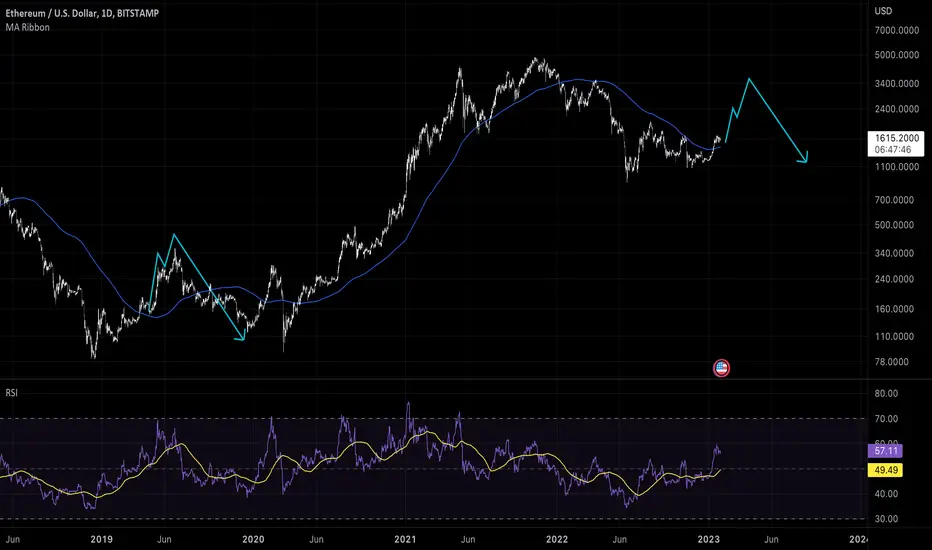
Task: Click the 78.0000 price axis label
Action: tap(892, 362)
